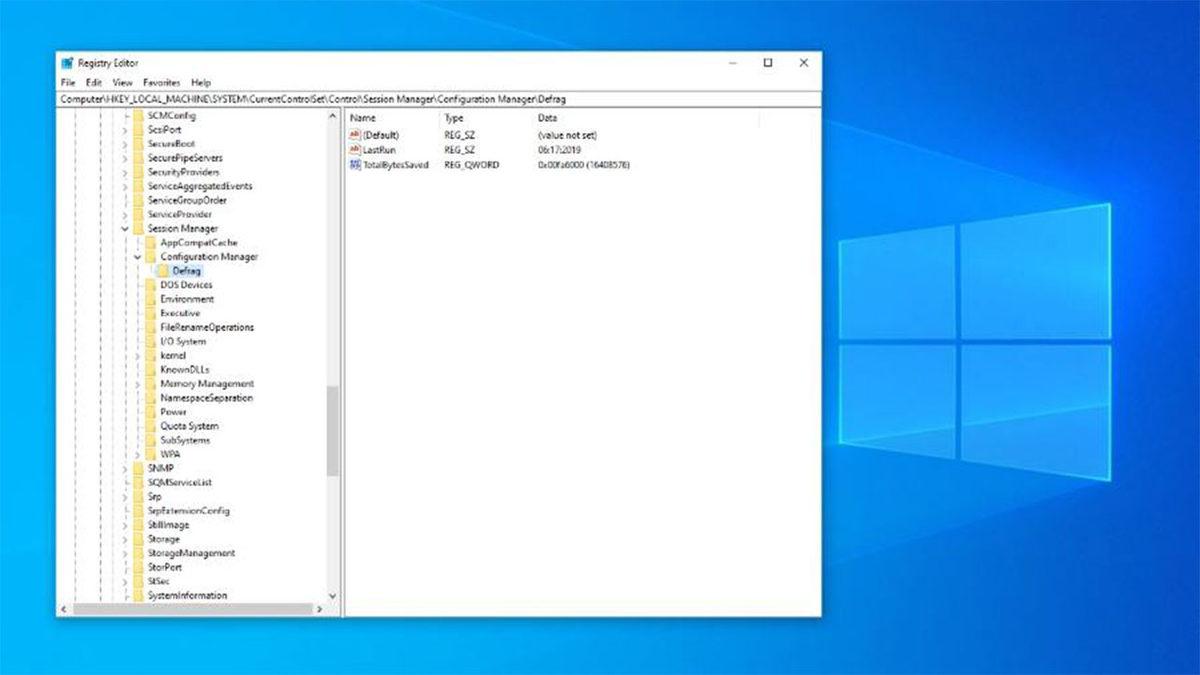This screenshot has width=1200, height=675.
Task: Click the Session Manager folder icon
Action: pyautogui.click(x=138, y=228)
